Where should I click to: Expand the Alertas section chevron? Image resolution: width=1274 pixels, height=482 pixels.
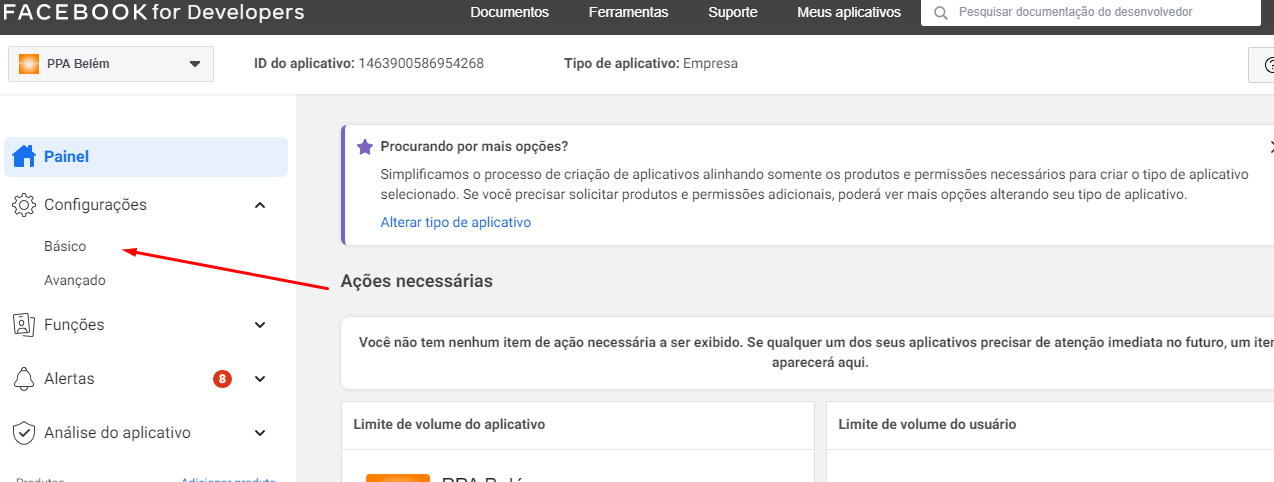click(260, 379)
